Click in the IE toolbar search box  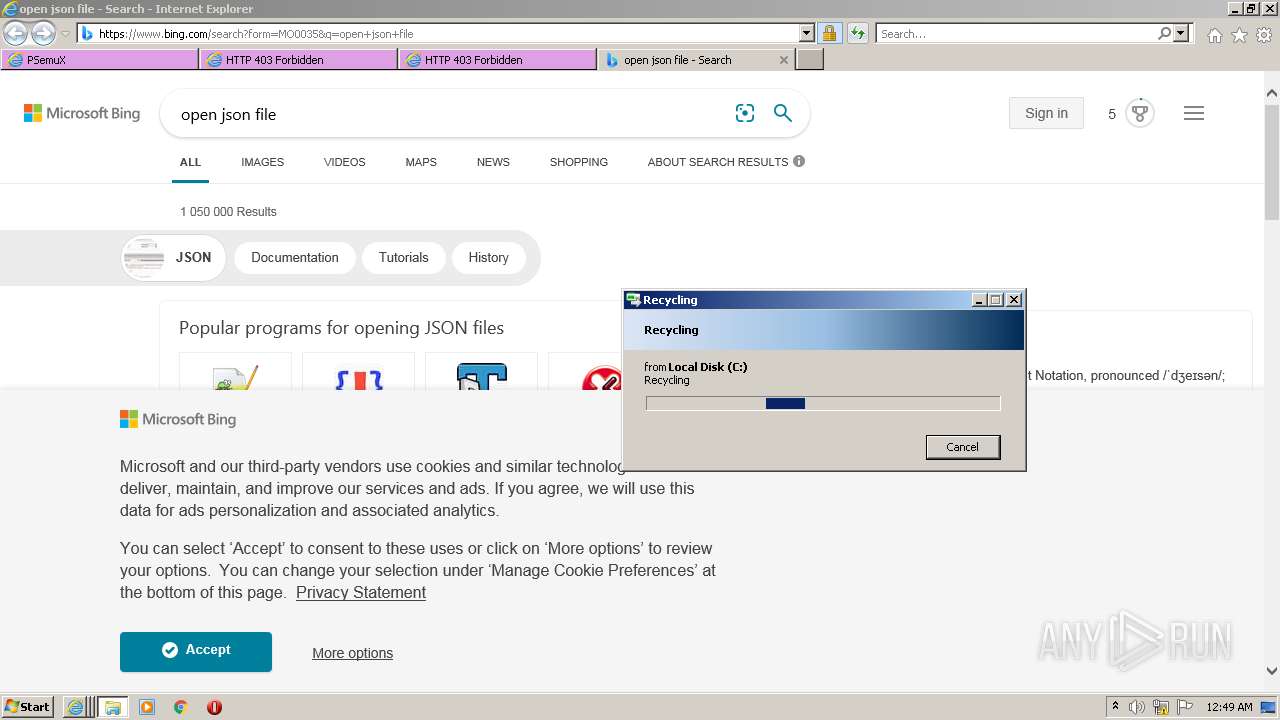coord(1017,33)
